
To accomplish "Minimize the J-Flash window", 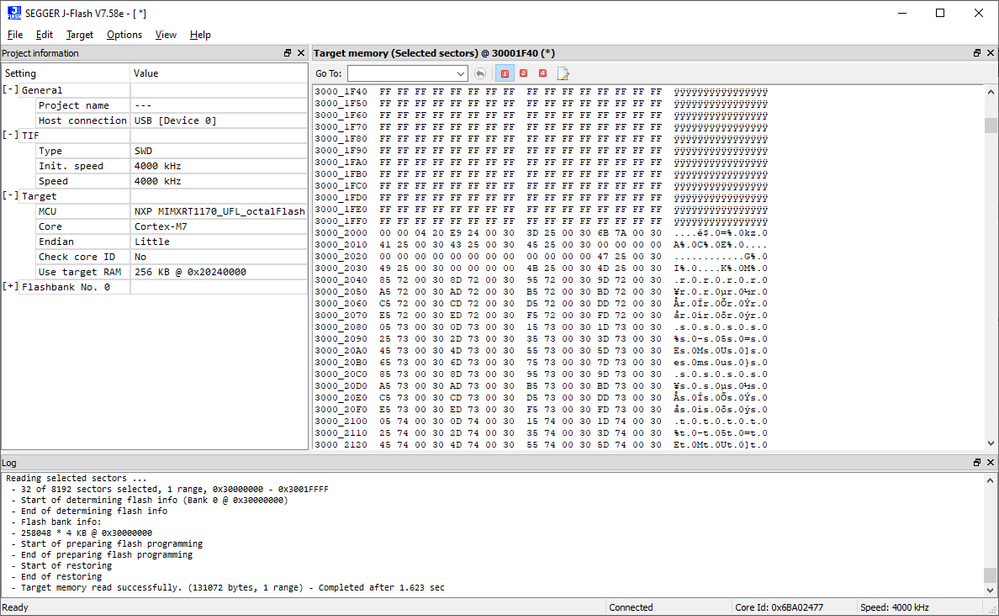I will point(902,13).
